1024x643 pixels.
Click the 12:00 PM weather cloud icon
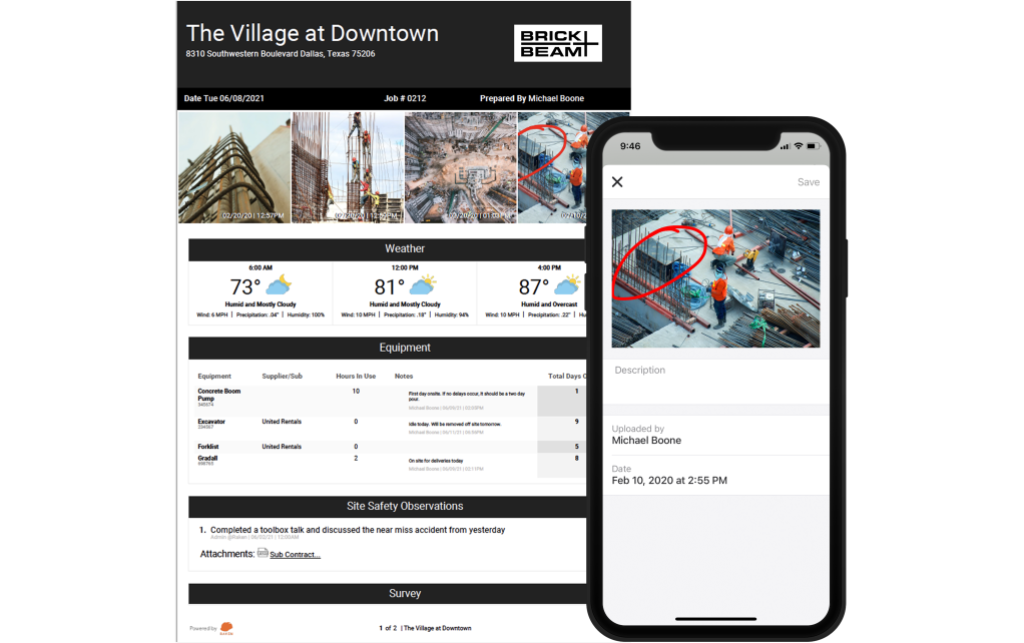tap(422, 286)
